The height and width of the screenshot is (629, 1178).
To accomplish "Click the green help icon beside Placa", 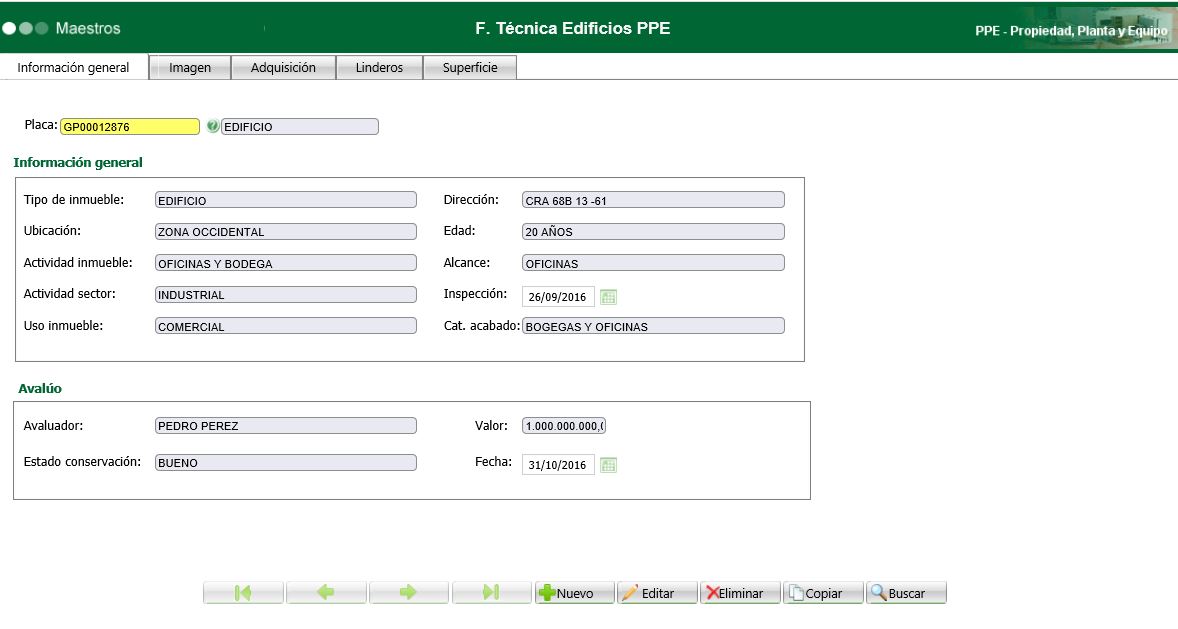I will click(213, 126).
